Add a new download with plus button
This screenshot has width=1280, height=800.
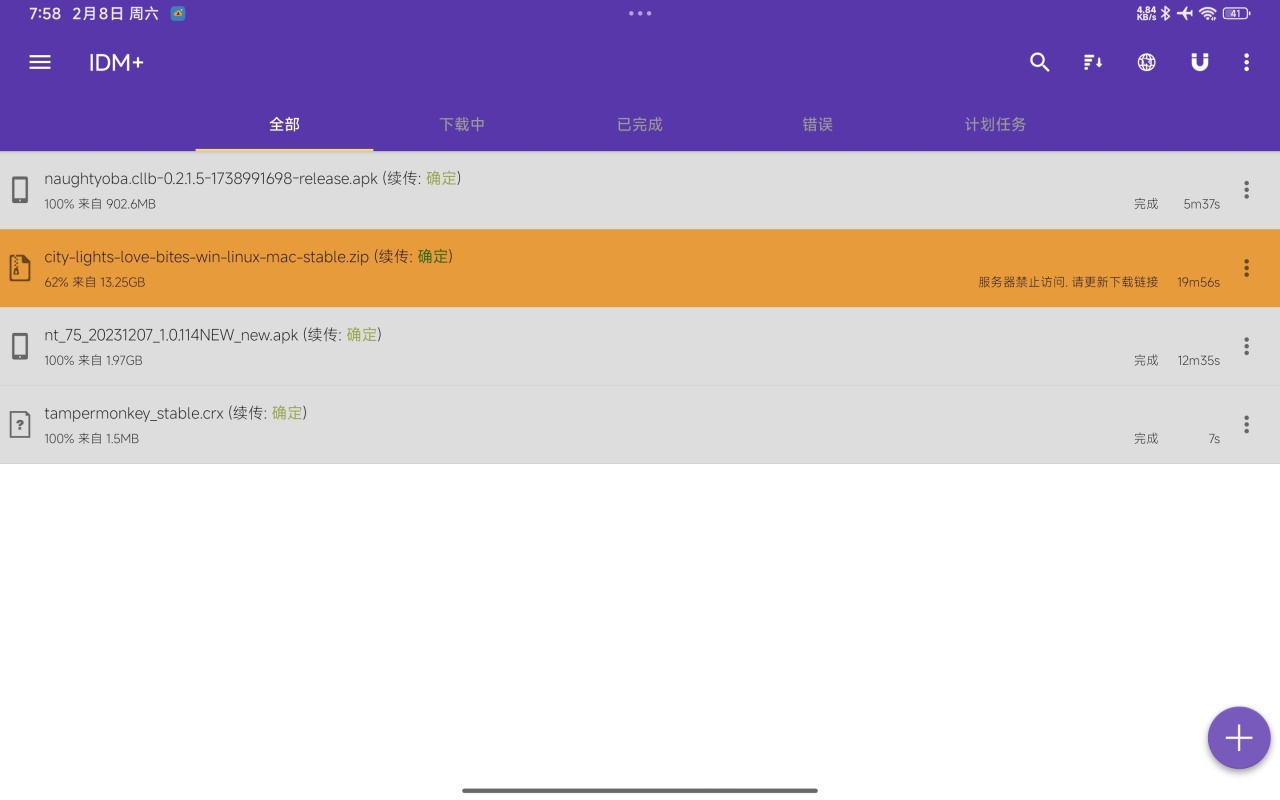(1239, 738)
